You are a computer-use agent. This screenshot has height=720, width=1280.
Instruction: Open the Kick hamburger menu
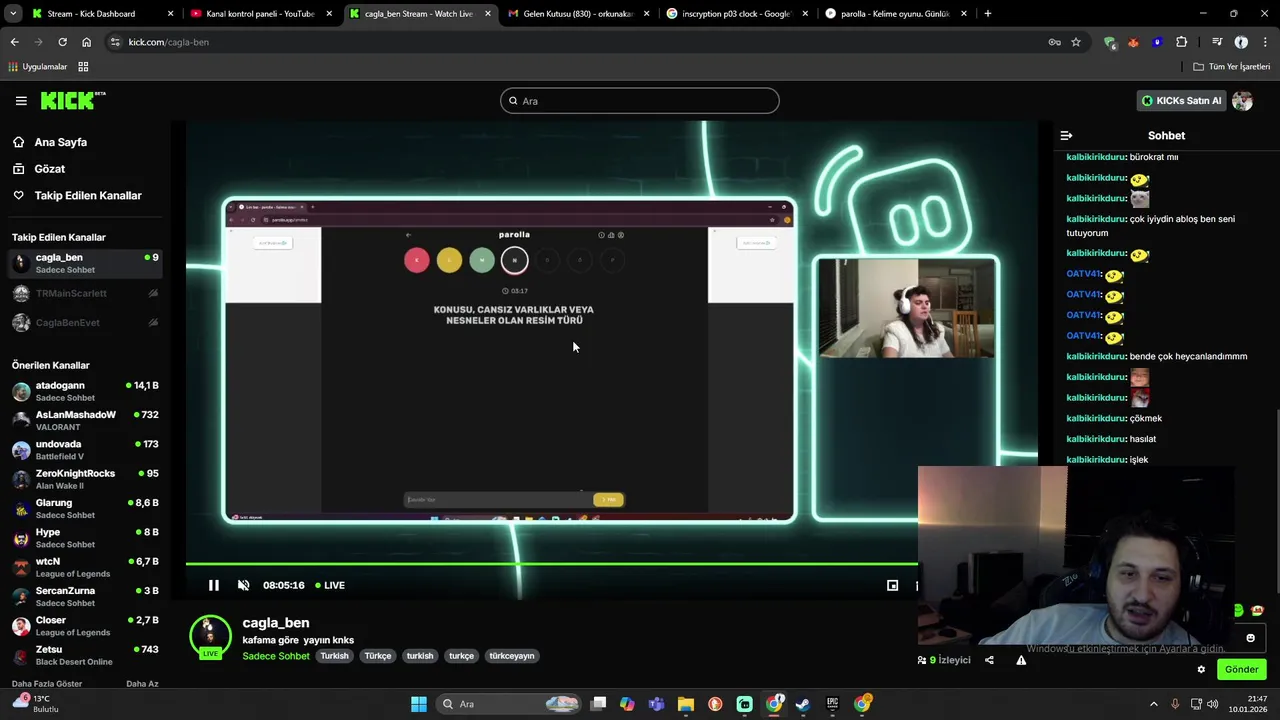(x=21, y=100)
